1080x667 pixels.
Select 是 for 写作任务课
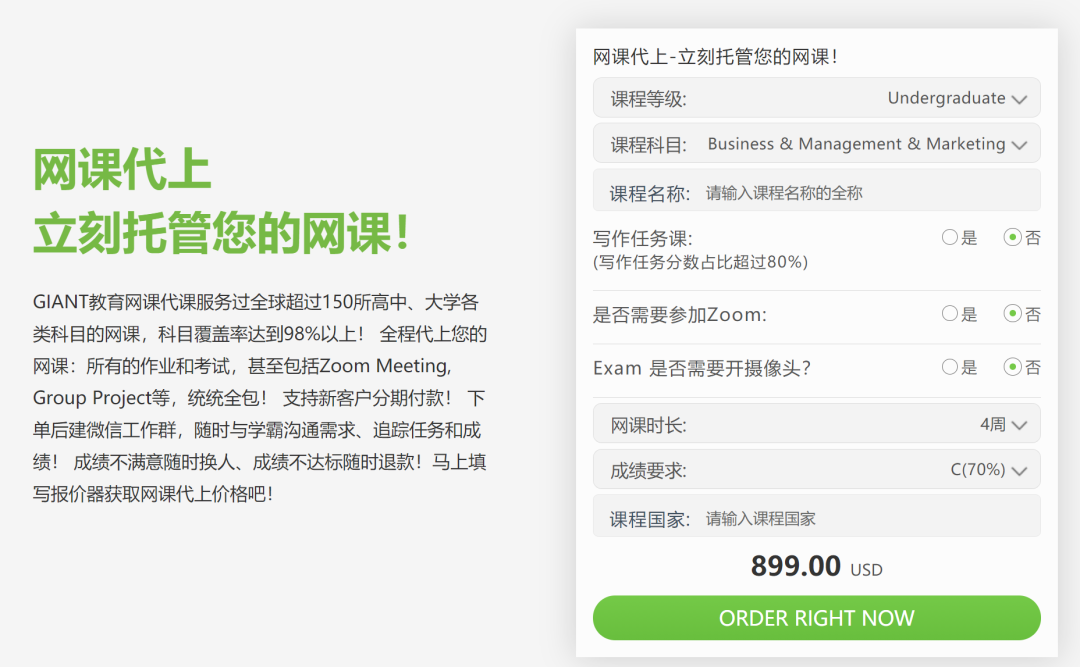point(950,238)
